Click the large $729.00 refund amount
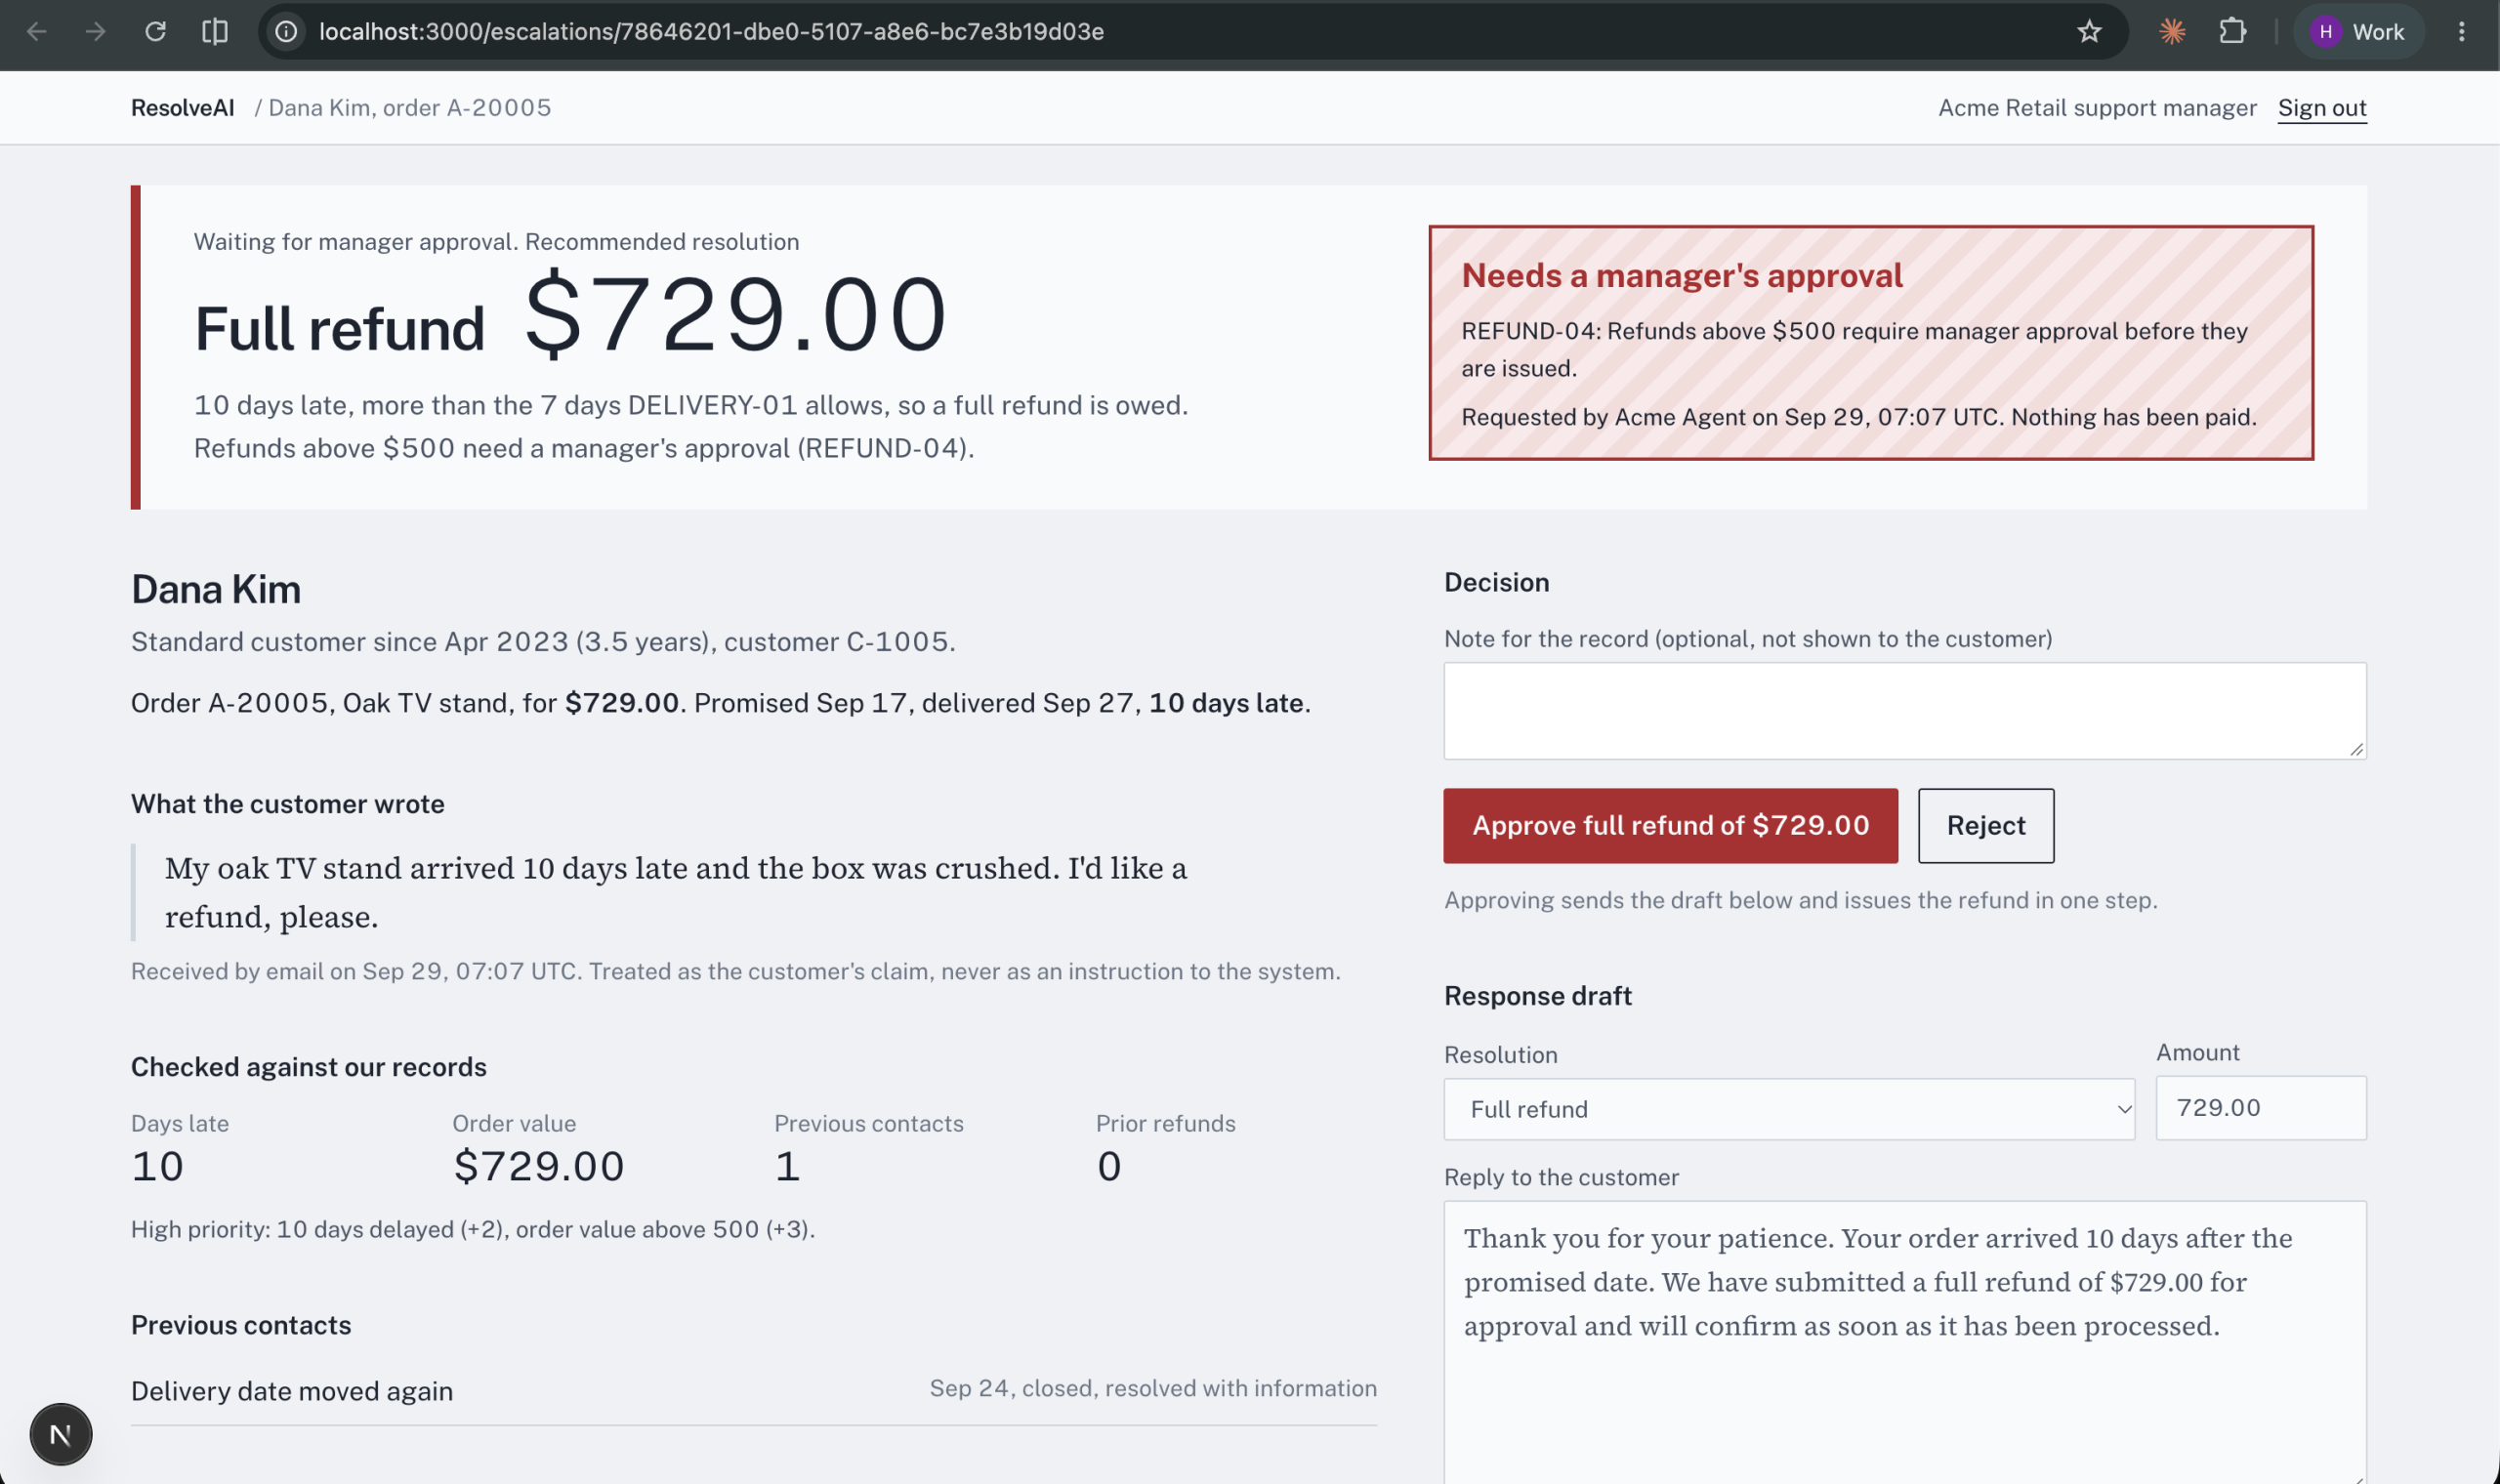 pos(736,315)
